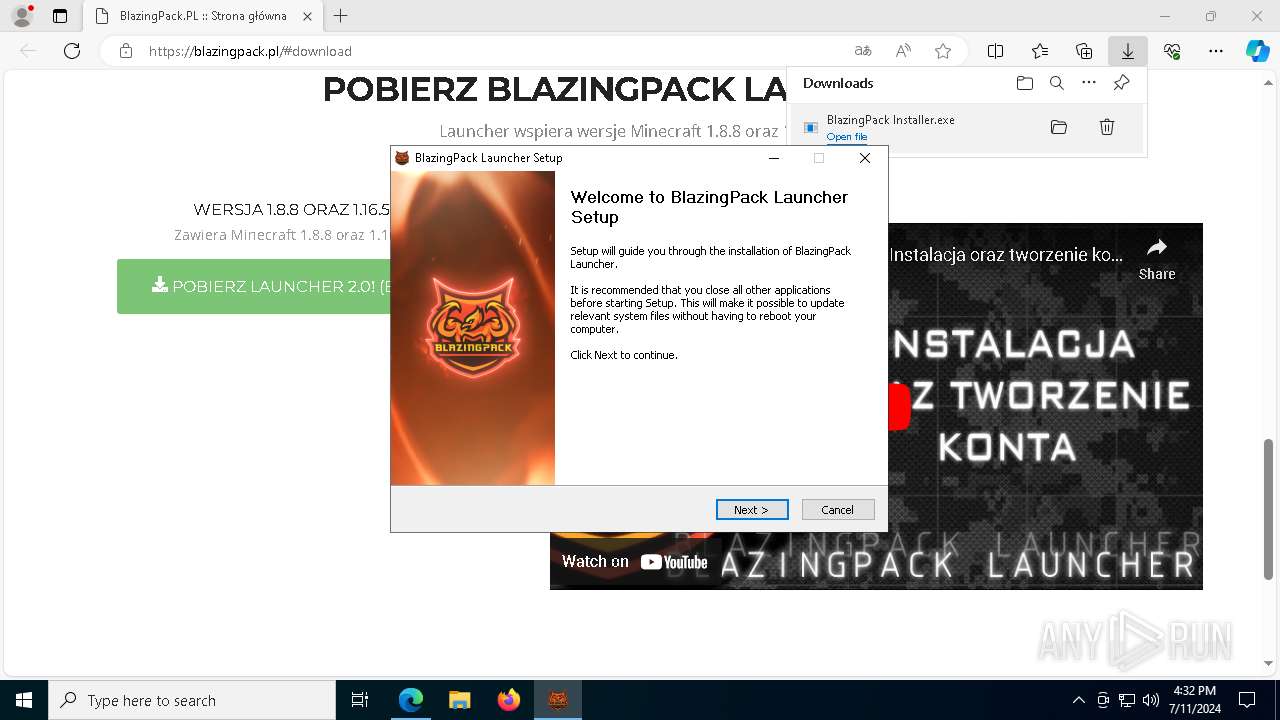
Task: Cancel the BlazingPack Launcher Setup
Action: [x=838, y=510]
